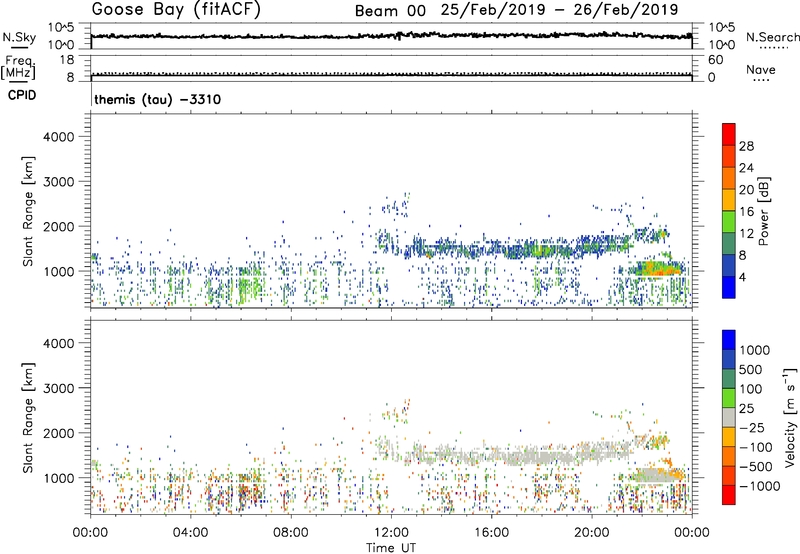Click the '10^5' label left of noise panel

61,28
